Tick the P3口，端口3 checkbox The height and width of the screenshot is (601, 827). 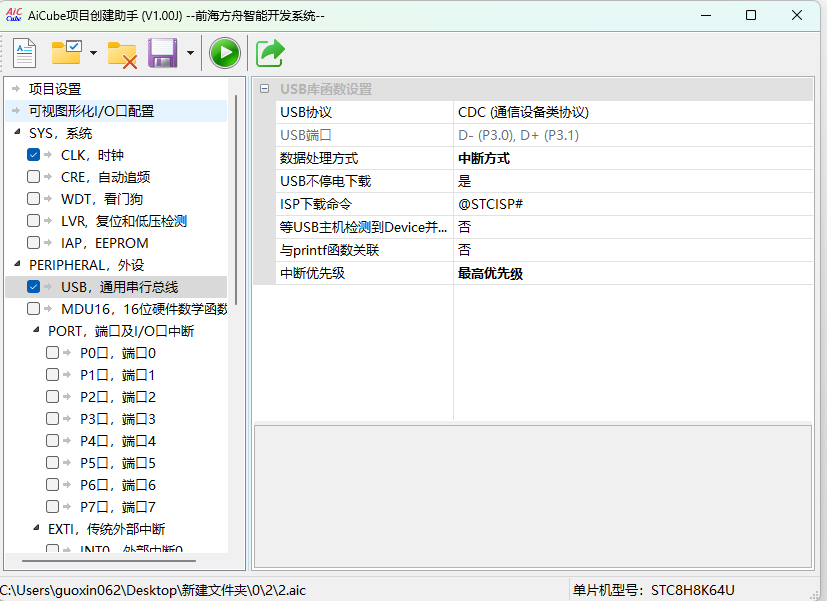[53, 419]
